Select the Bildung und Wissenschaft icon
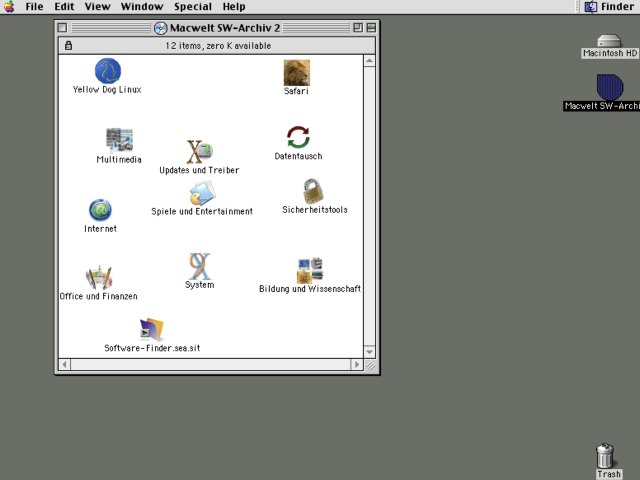The width and height of the screenshot is (640, 480). (x=310, y=270)
